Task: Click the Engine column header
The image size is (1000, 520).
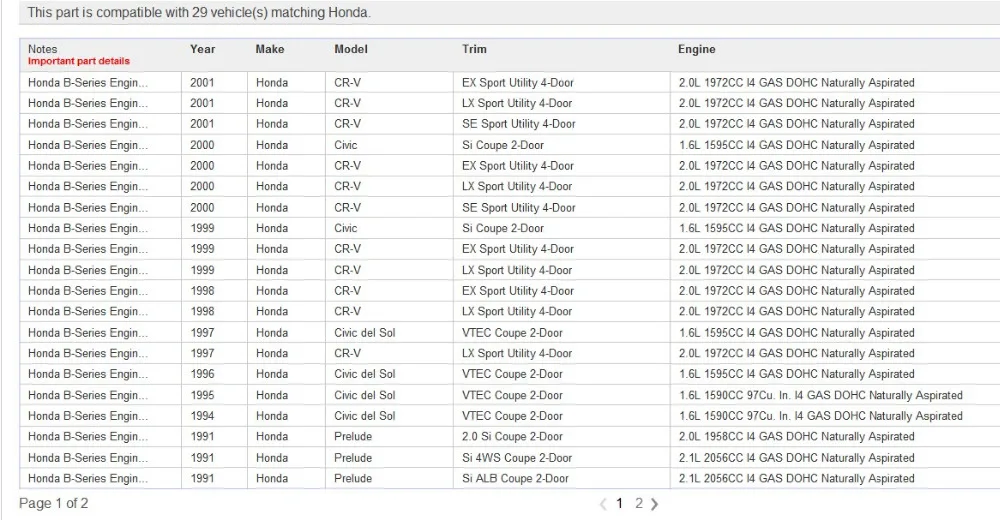Action: click(696, 49)
